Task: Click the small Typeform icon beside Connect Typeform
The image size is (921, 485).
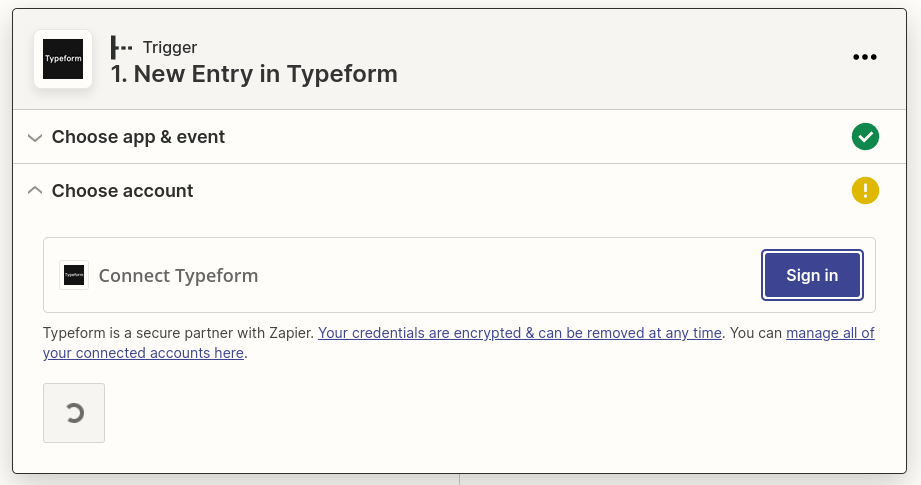Action: tap(74, 275)
